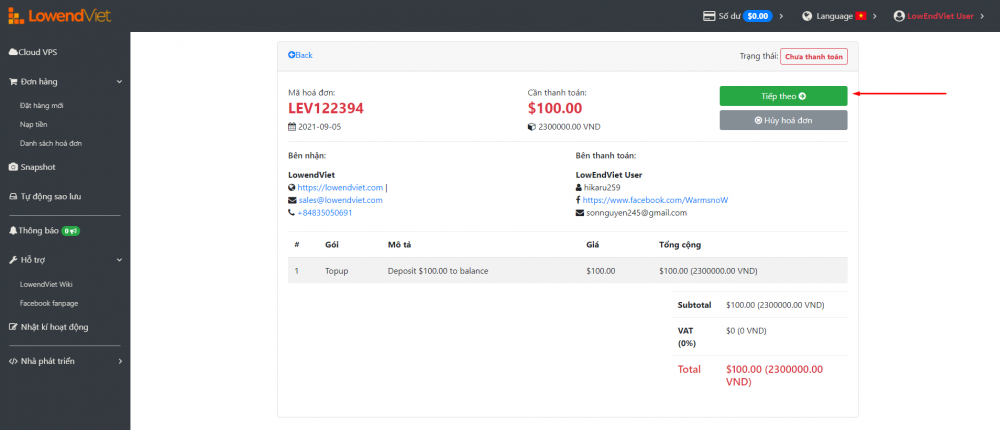This screenshot has height=430, width=1000.
Task: Click the red Total amount value
Action: tap(774, 376)
